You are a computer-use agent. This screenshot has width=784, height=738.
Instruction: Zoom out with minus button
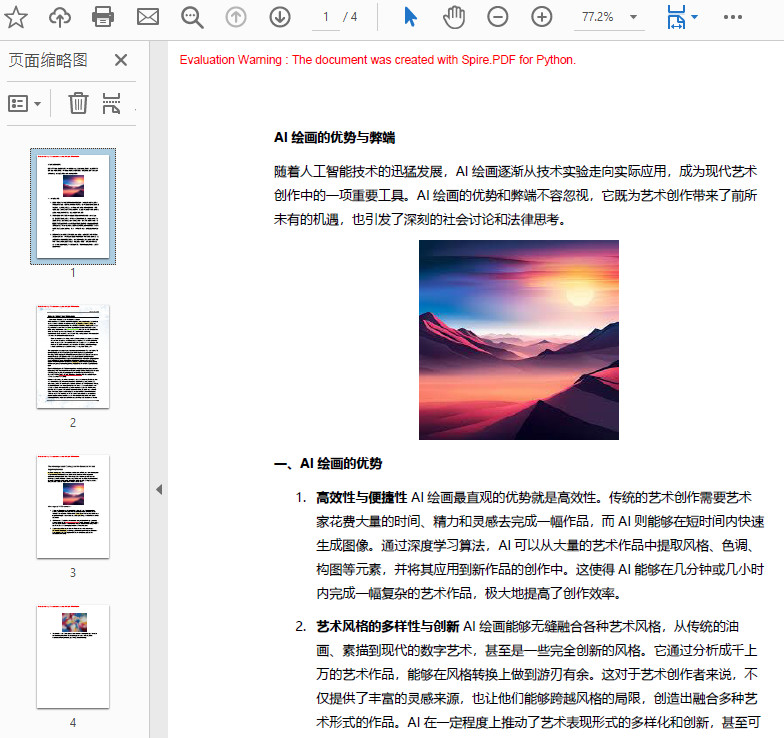(x=498, y=17)
